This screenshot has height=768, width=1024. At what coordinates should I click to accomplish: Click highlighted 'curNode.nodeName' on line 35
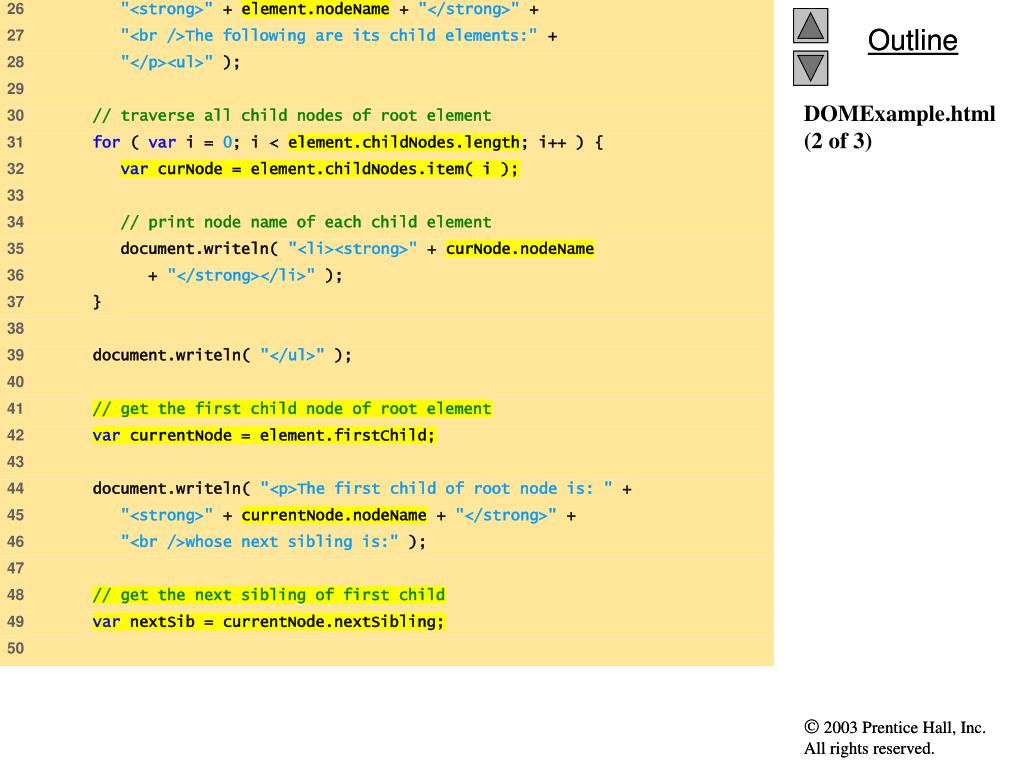(520, 248)
